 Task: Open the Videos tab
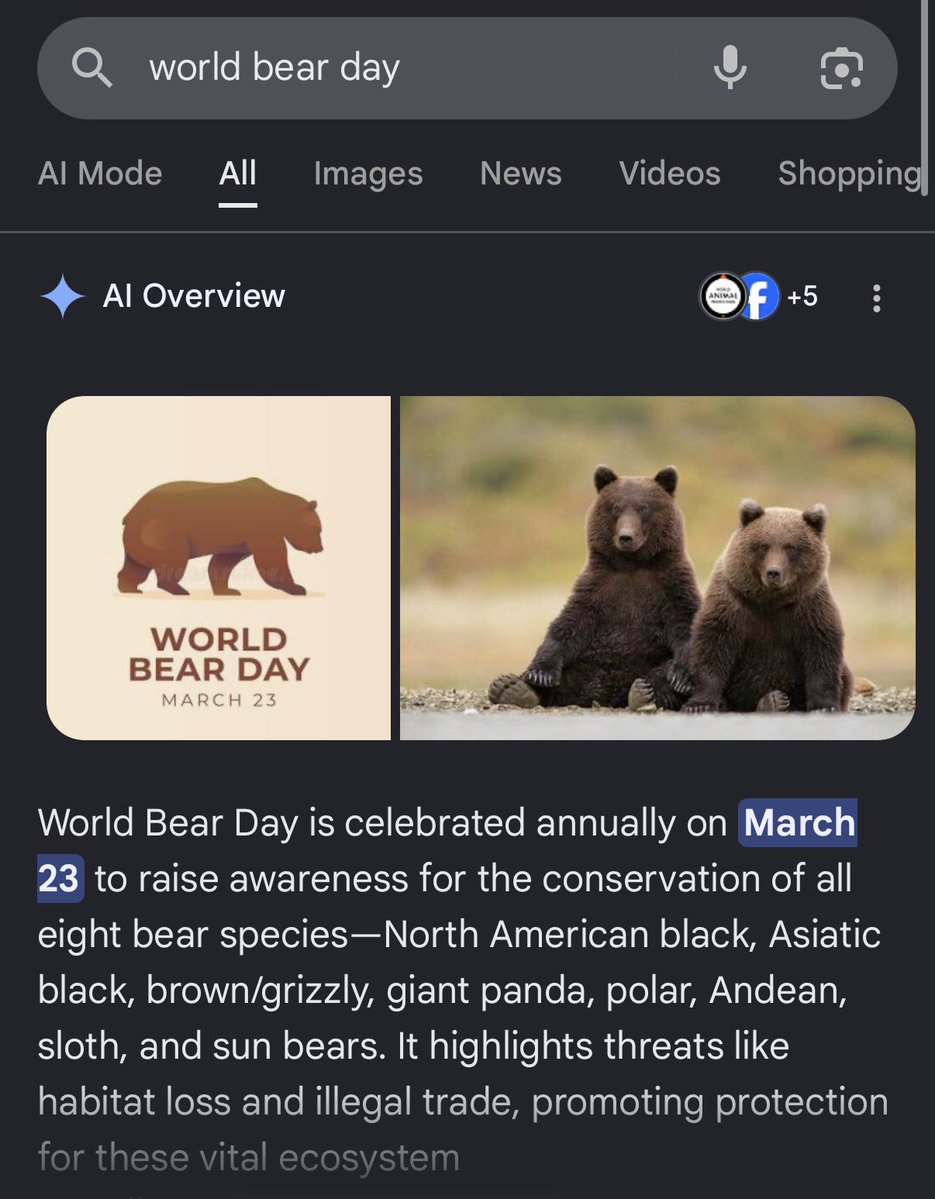670,174
